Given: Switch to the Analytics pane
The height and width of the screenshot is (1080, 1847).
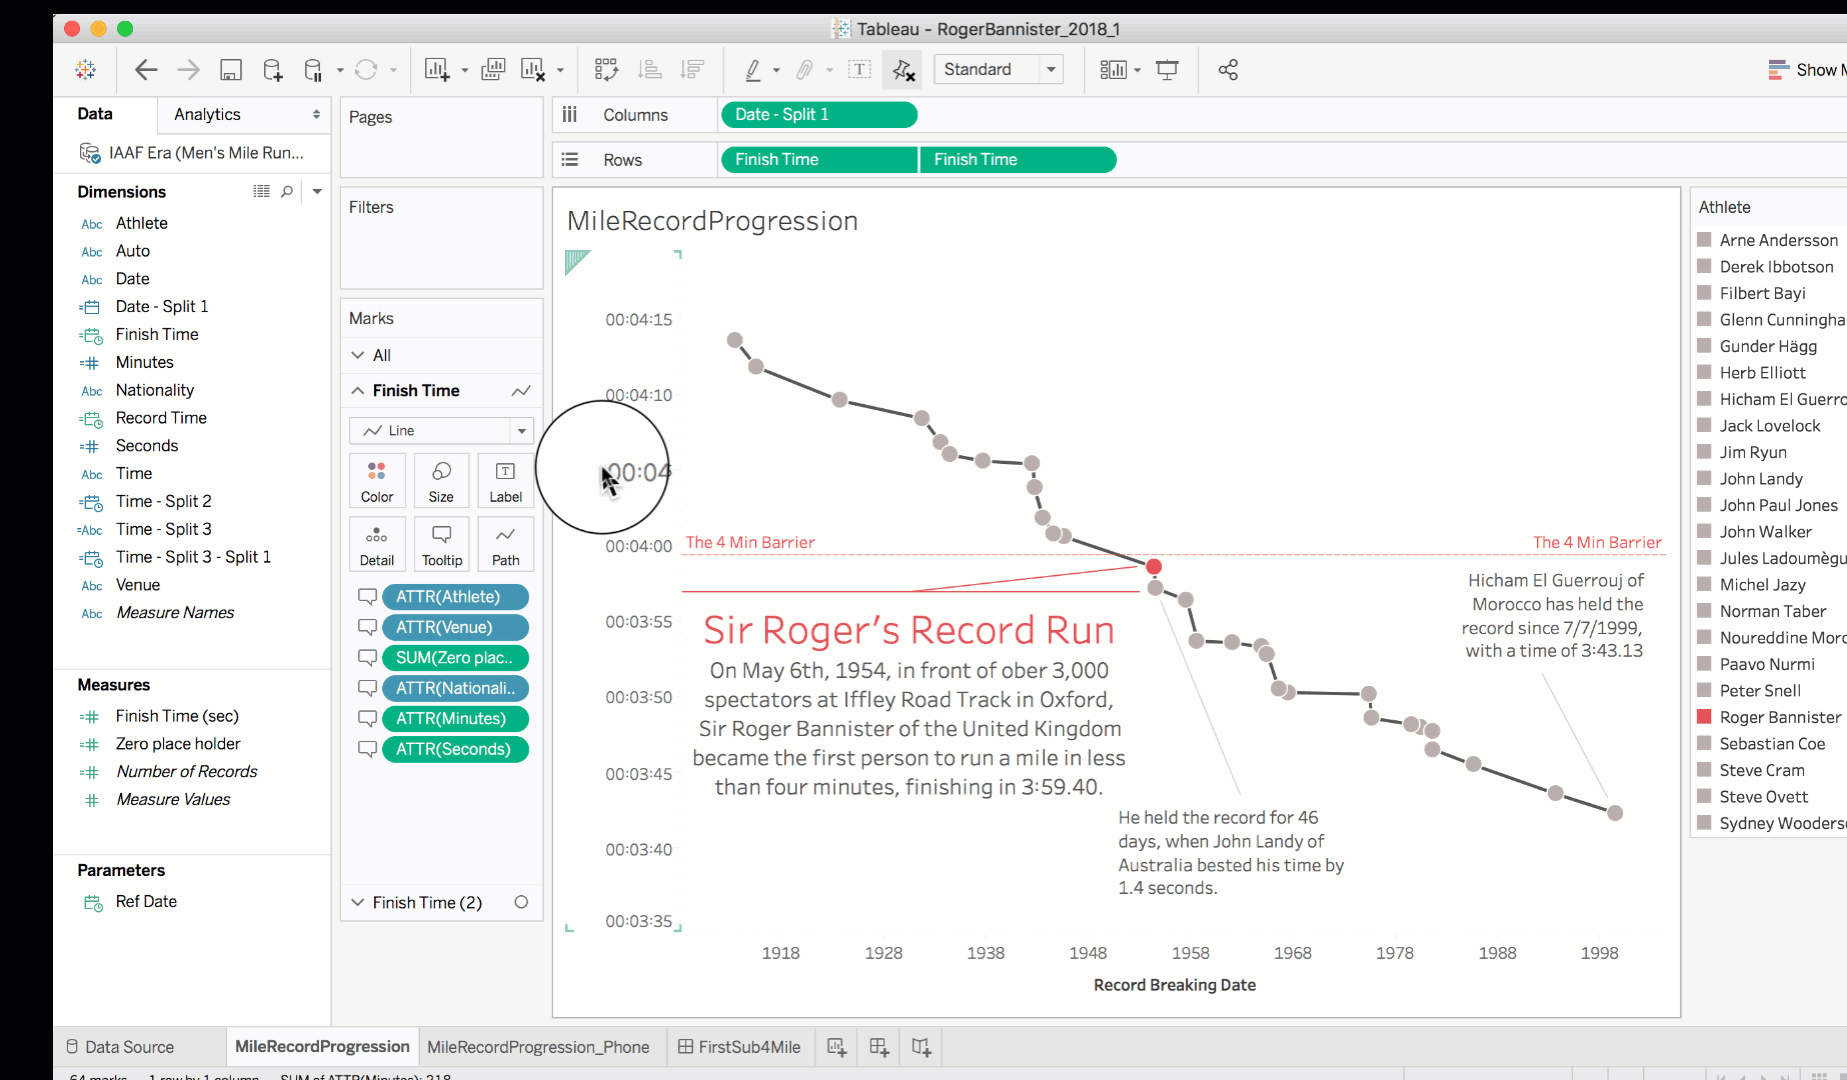Looking at the screenshot, I should 207,114.
